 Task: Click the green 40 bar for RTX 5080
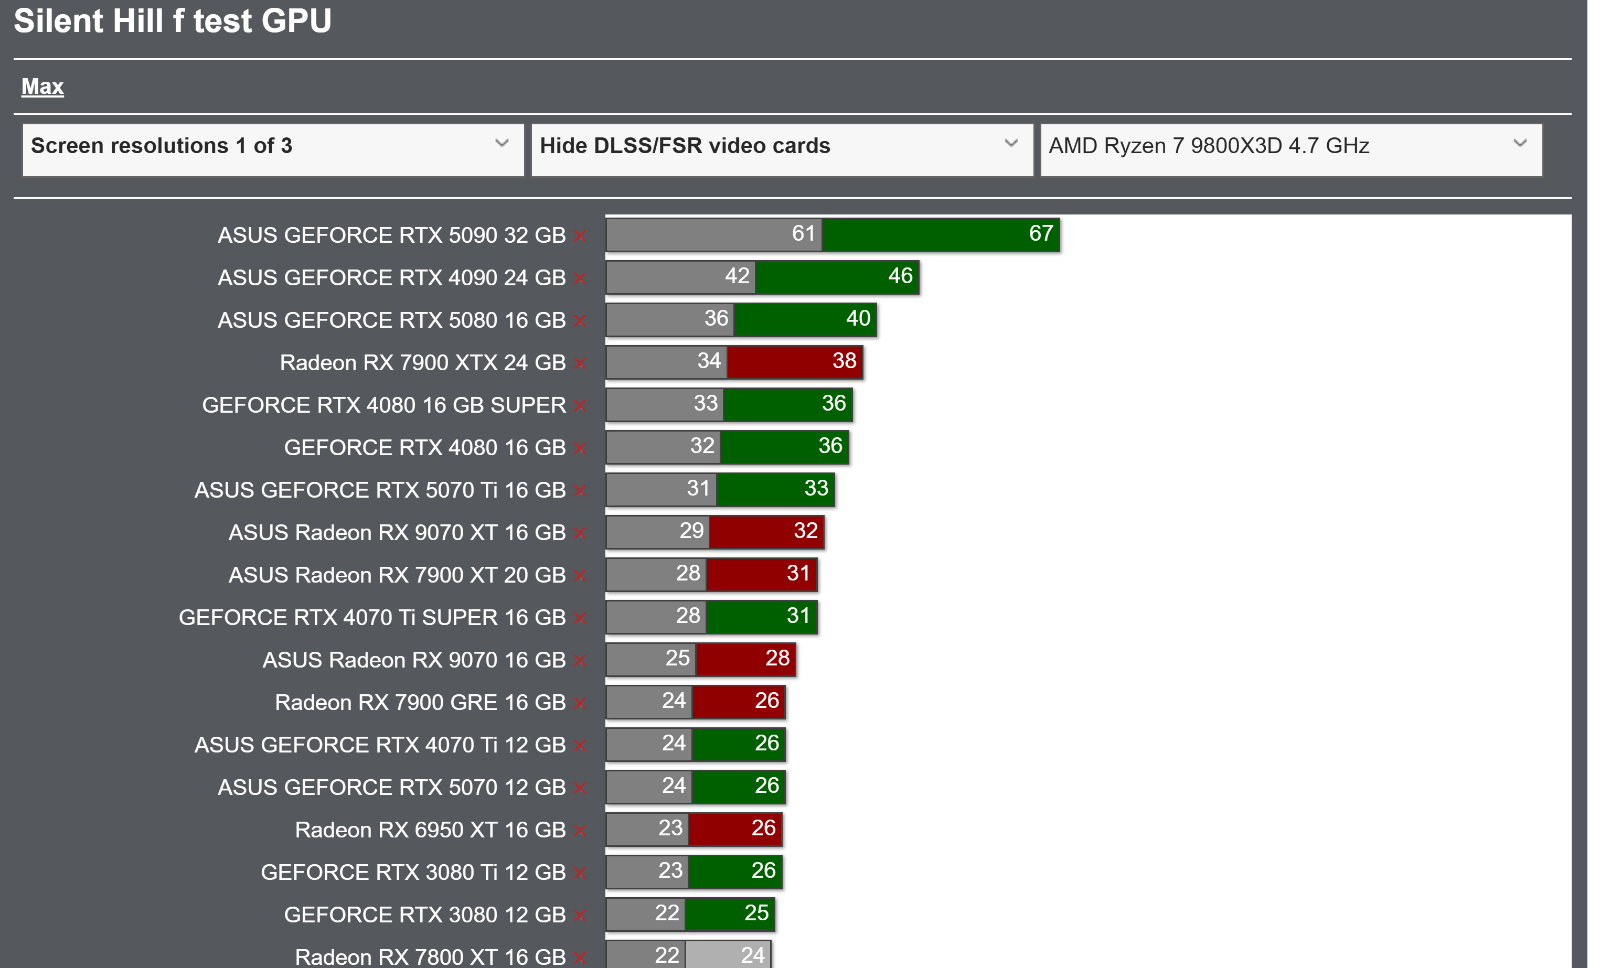(x=805, y=320)
